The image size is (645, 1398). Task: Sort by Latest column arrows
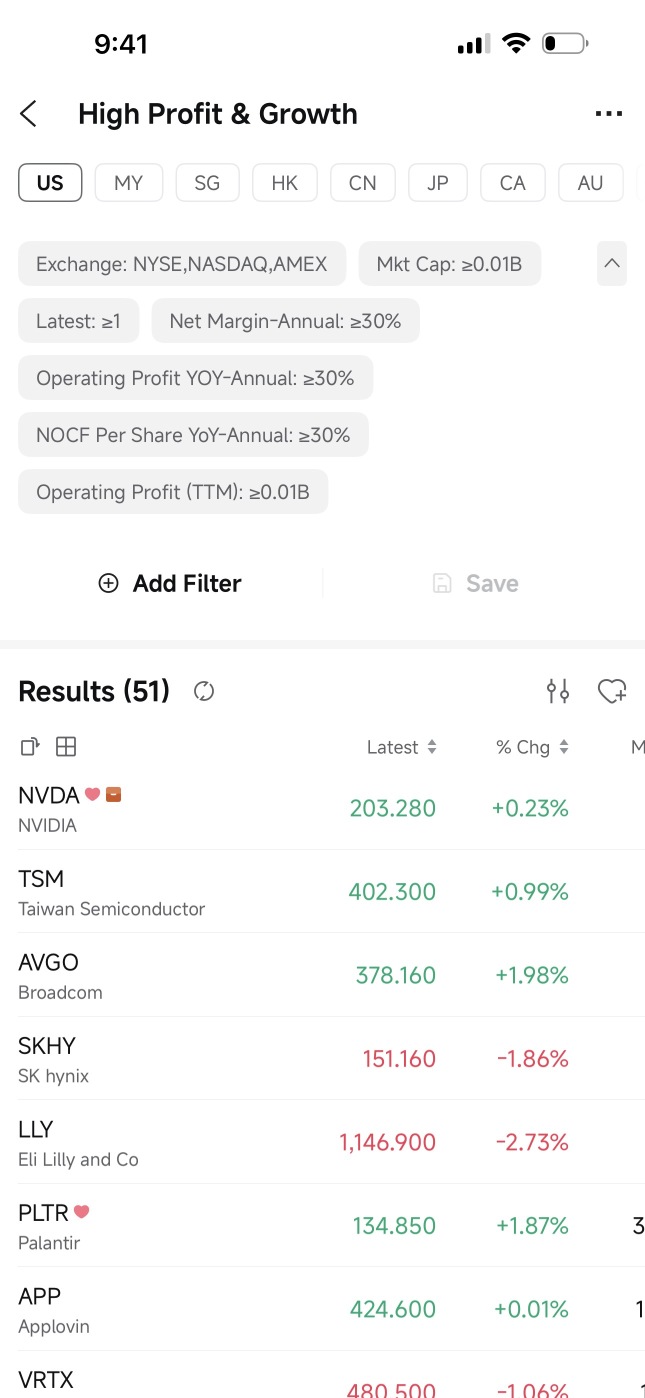pyautogui.click(x=432, y=747)
